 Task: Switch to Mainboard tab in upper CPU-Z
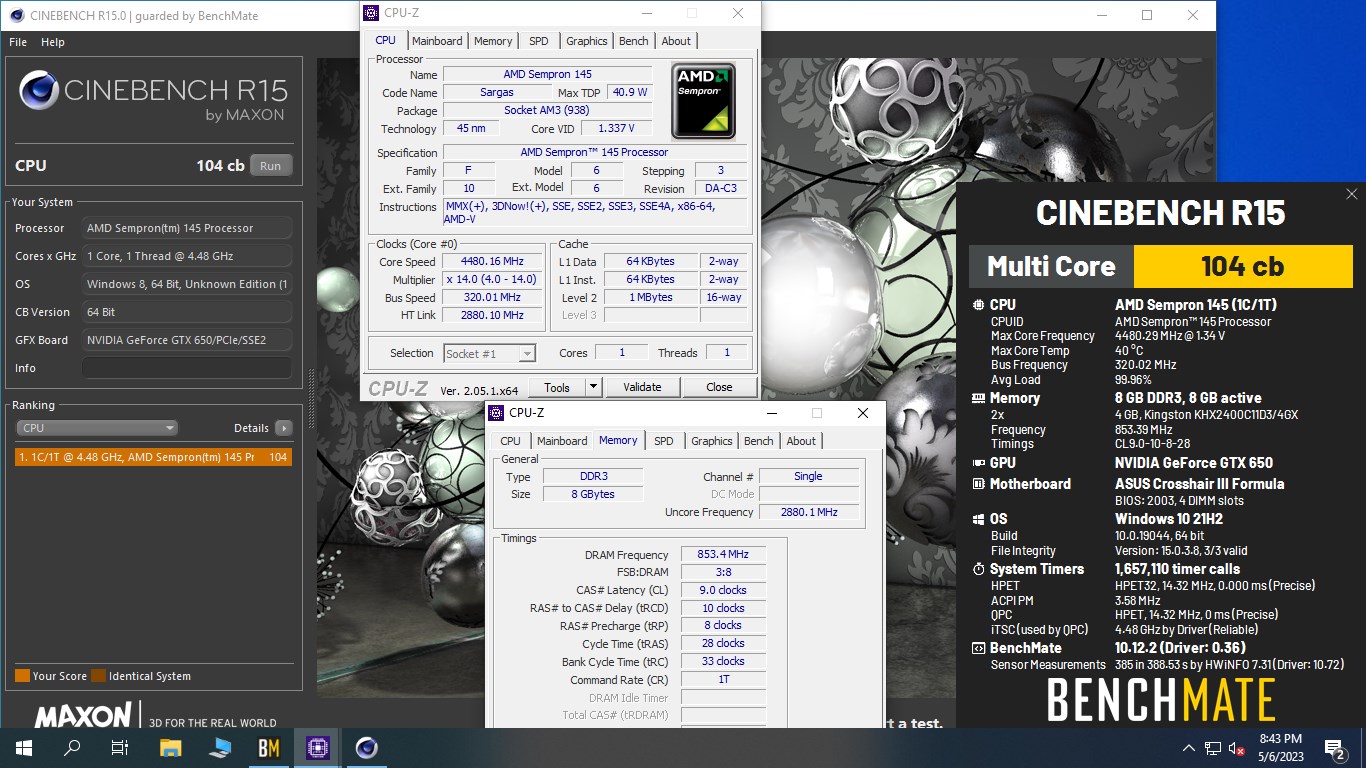click(437, 41)
